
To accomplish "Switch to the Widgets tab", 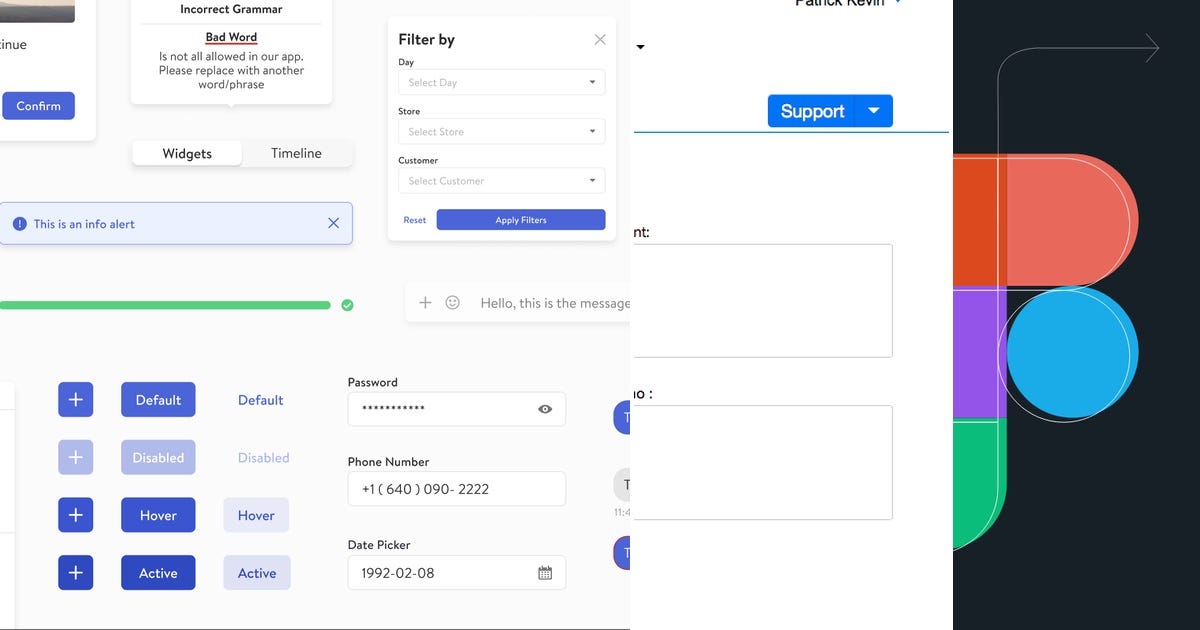I will point(187,153).
